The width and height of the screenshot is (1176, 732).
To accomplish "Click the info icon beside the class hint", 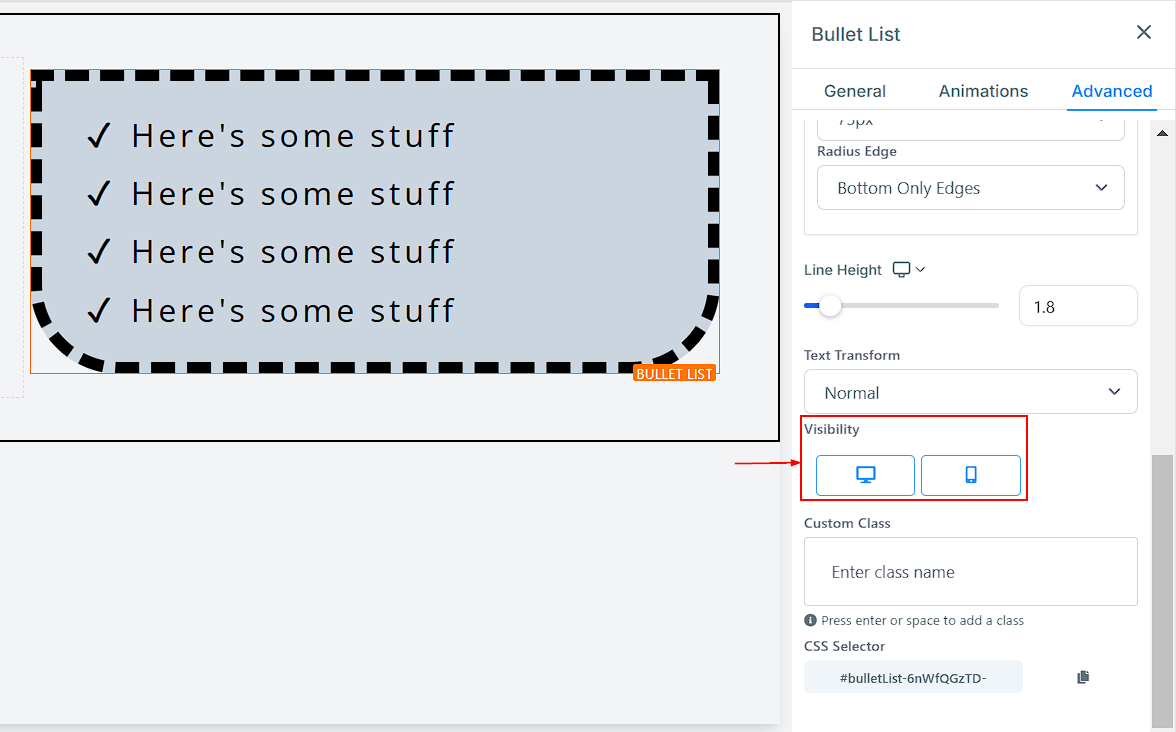I will (811, 620).
